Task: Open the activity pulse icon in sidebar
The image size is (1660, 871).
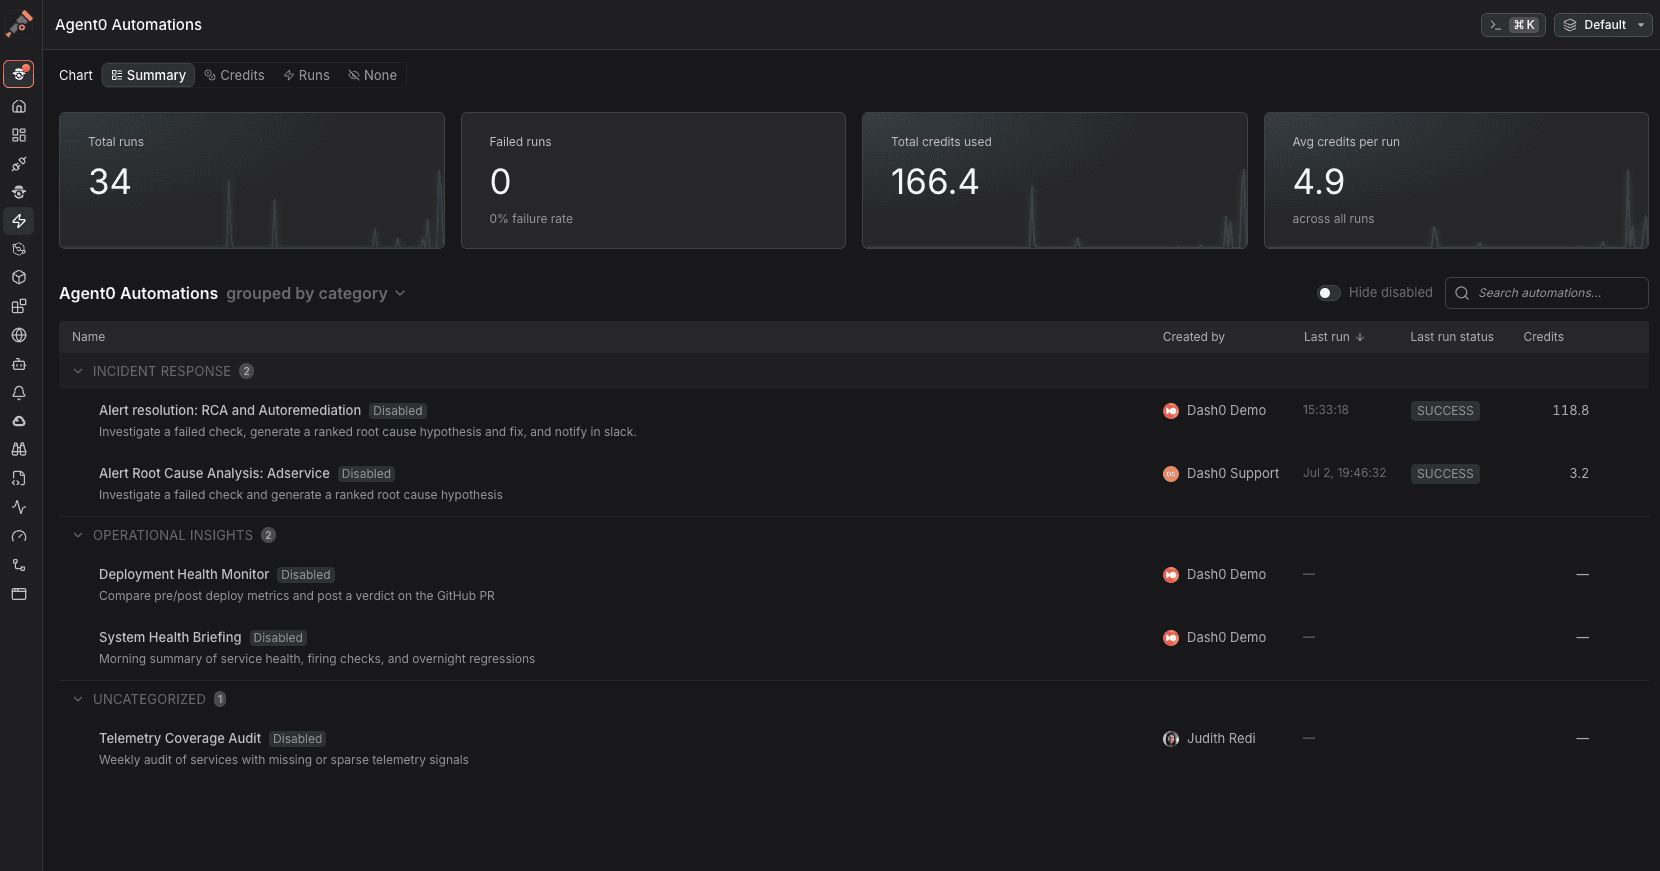Action: [19, 507]
